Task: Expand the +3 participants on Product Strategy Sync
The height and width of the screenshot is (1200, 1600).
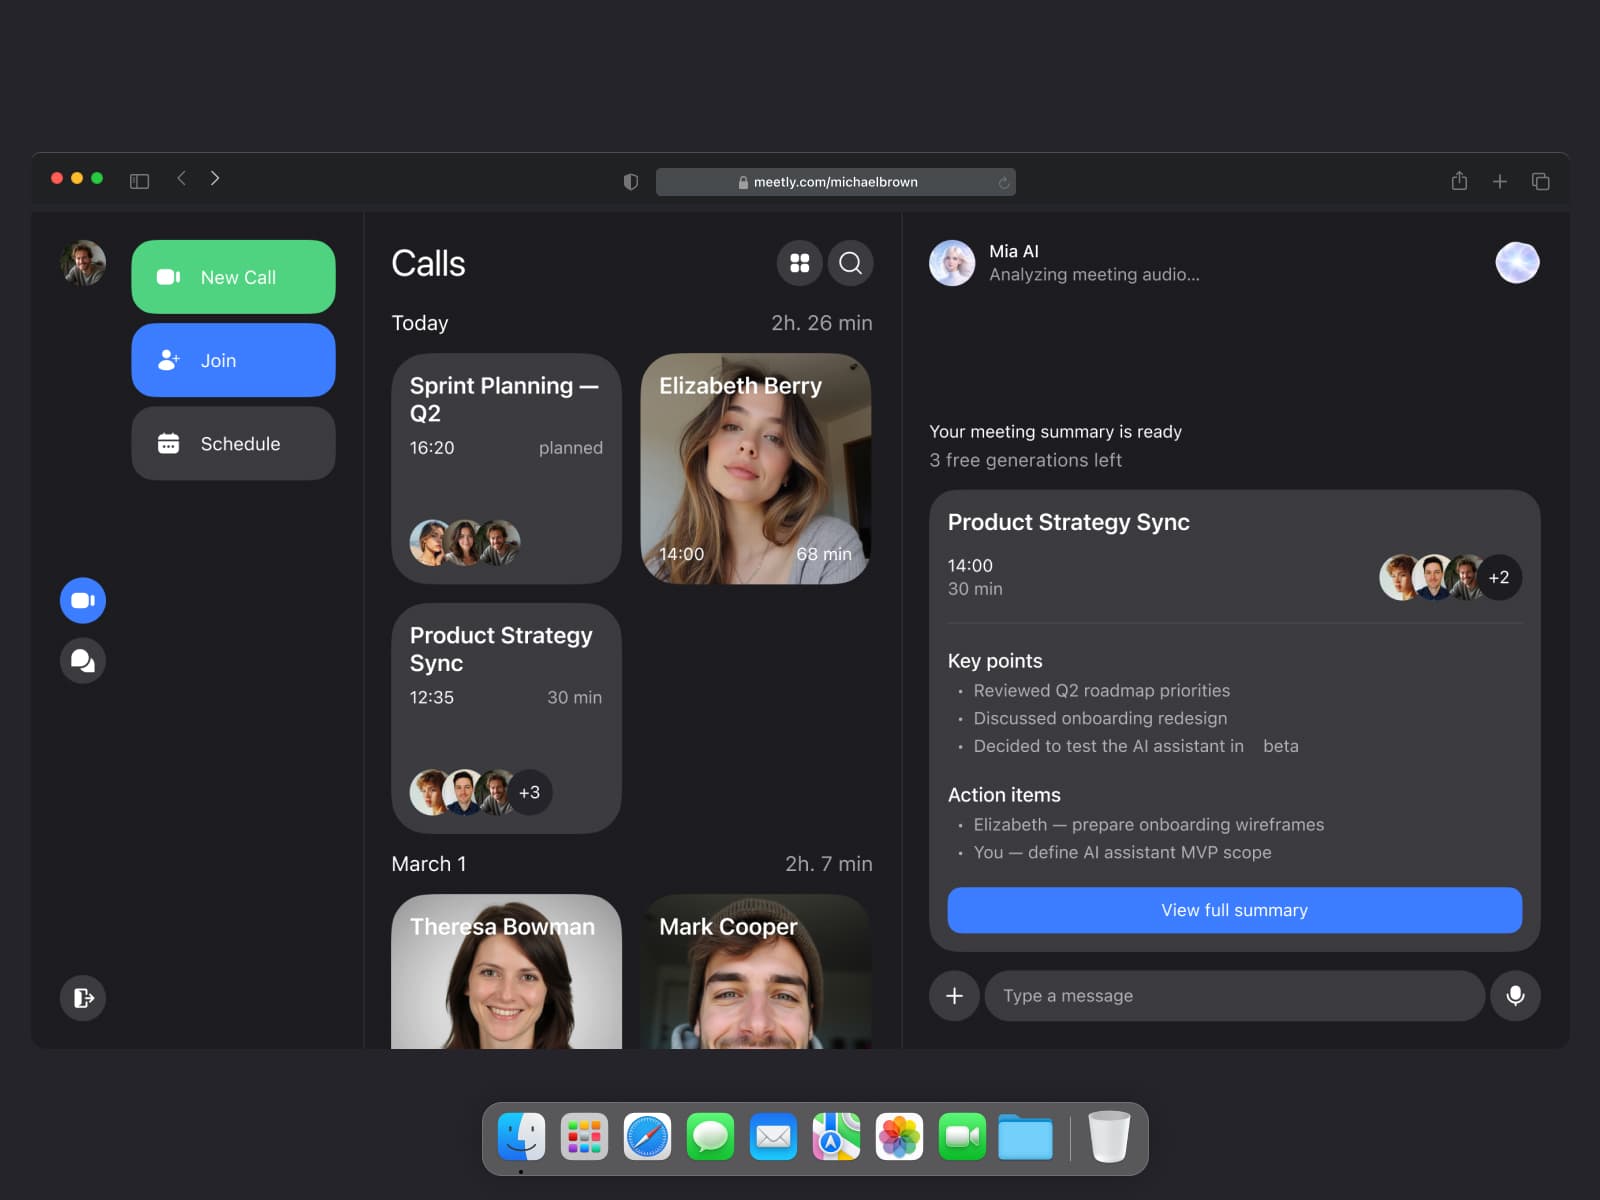Action: click(x=529, y=792)
